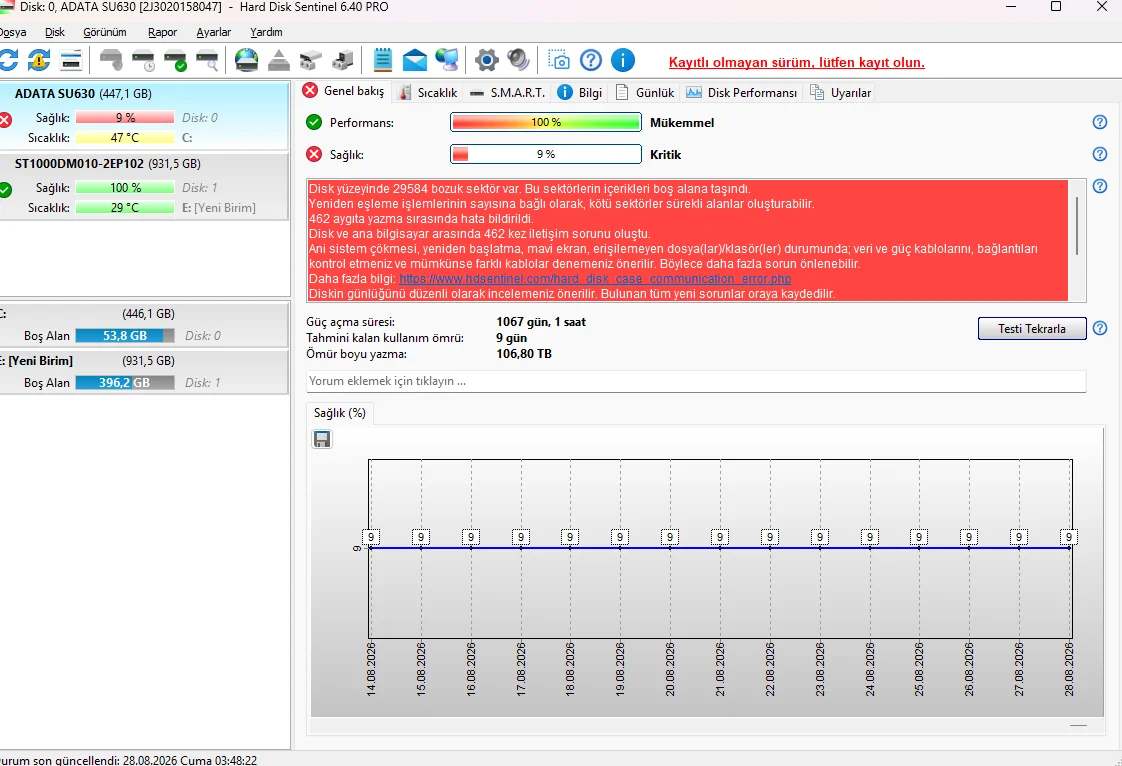Open settings gear icon in toolbar
Viewport: 1122px width, 766px height.
tap(487, 60)
